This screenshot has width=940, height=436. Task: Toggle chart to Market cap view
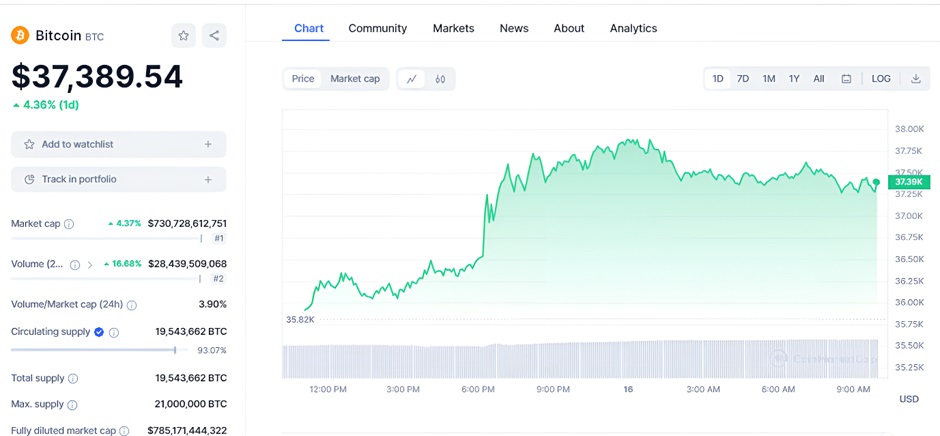(355, 79)
